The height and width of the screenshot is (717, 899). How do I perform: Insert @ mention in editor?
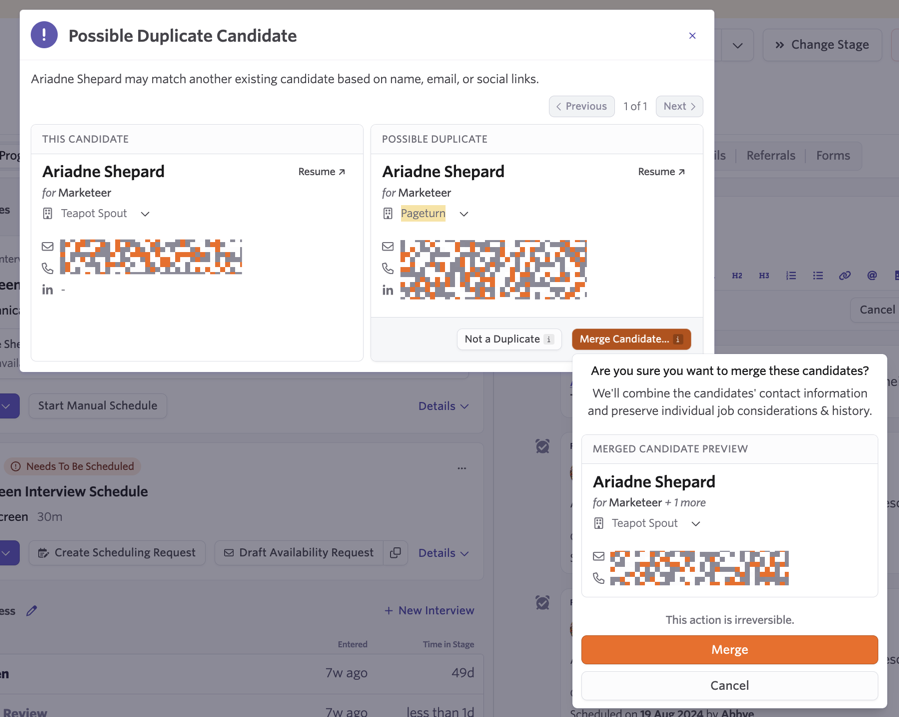point(871,276)
